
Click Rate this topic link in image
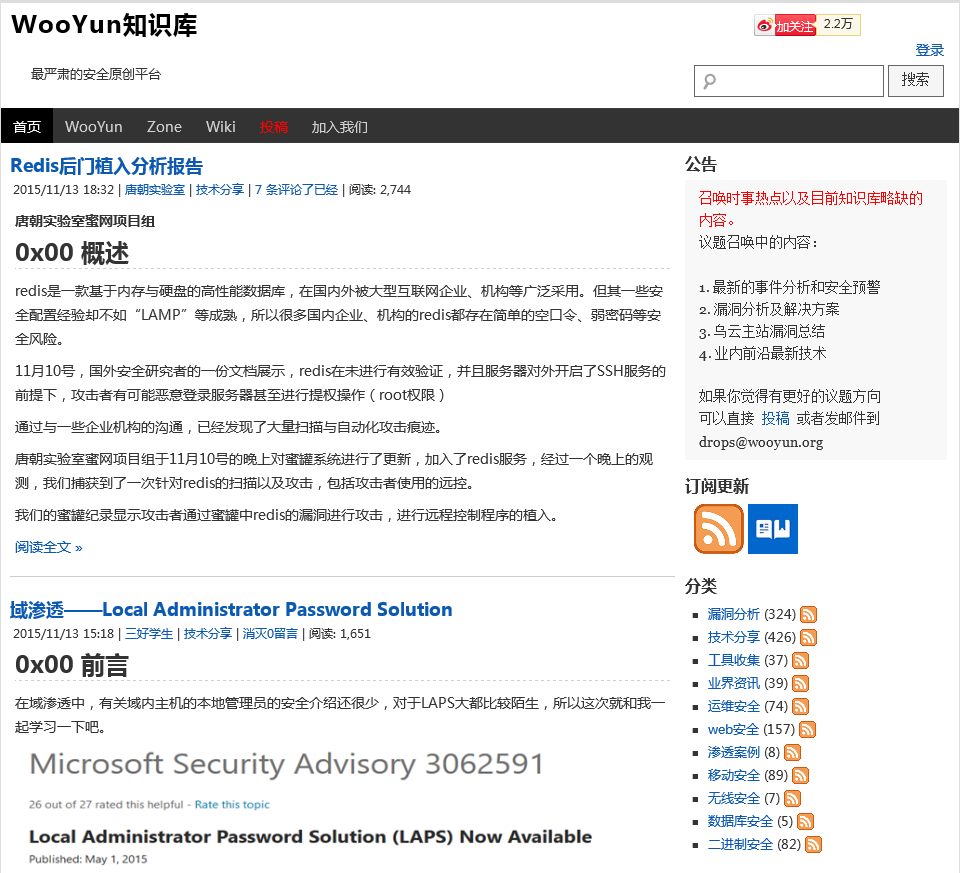tap(232, 804)
